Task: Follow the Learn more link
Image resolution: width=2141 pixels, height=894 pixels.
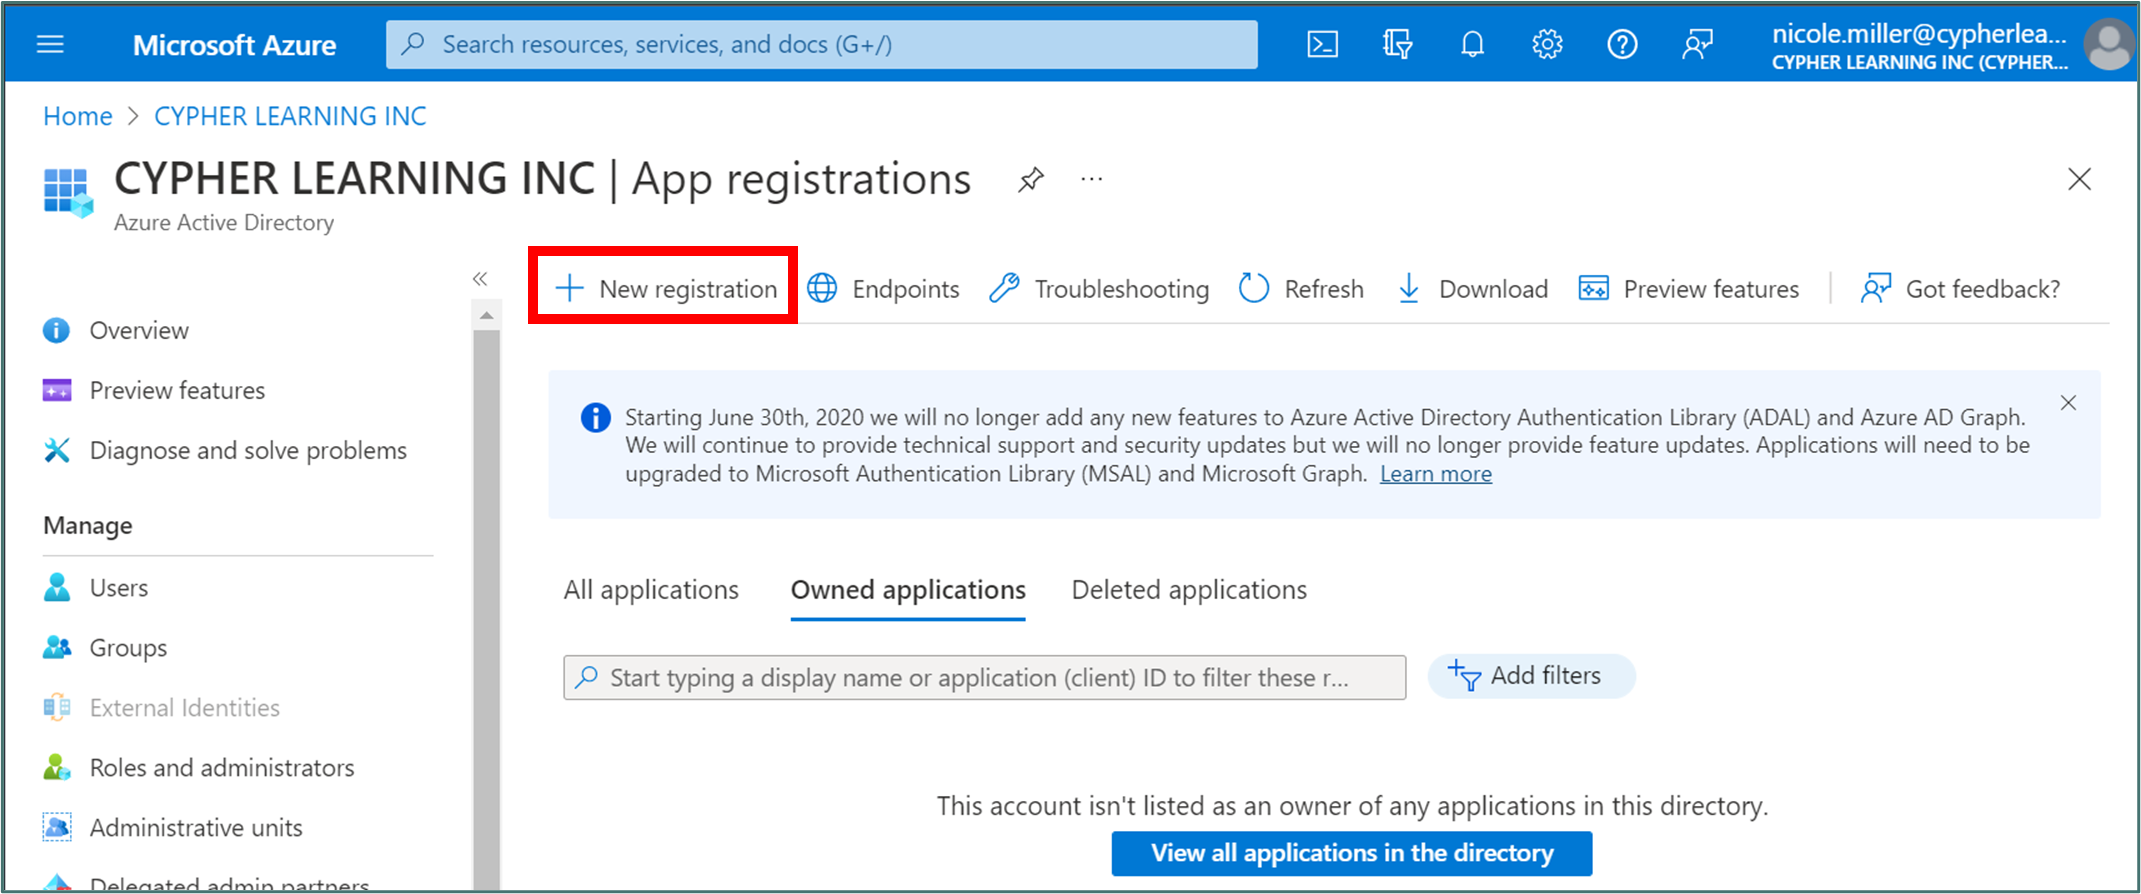Action: point(1435,474)
